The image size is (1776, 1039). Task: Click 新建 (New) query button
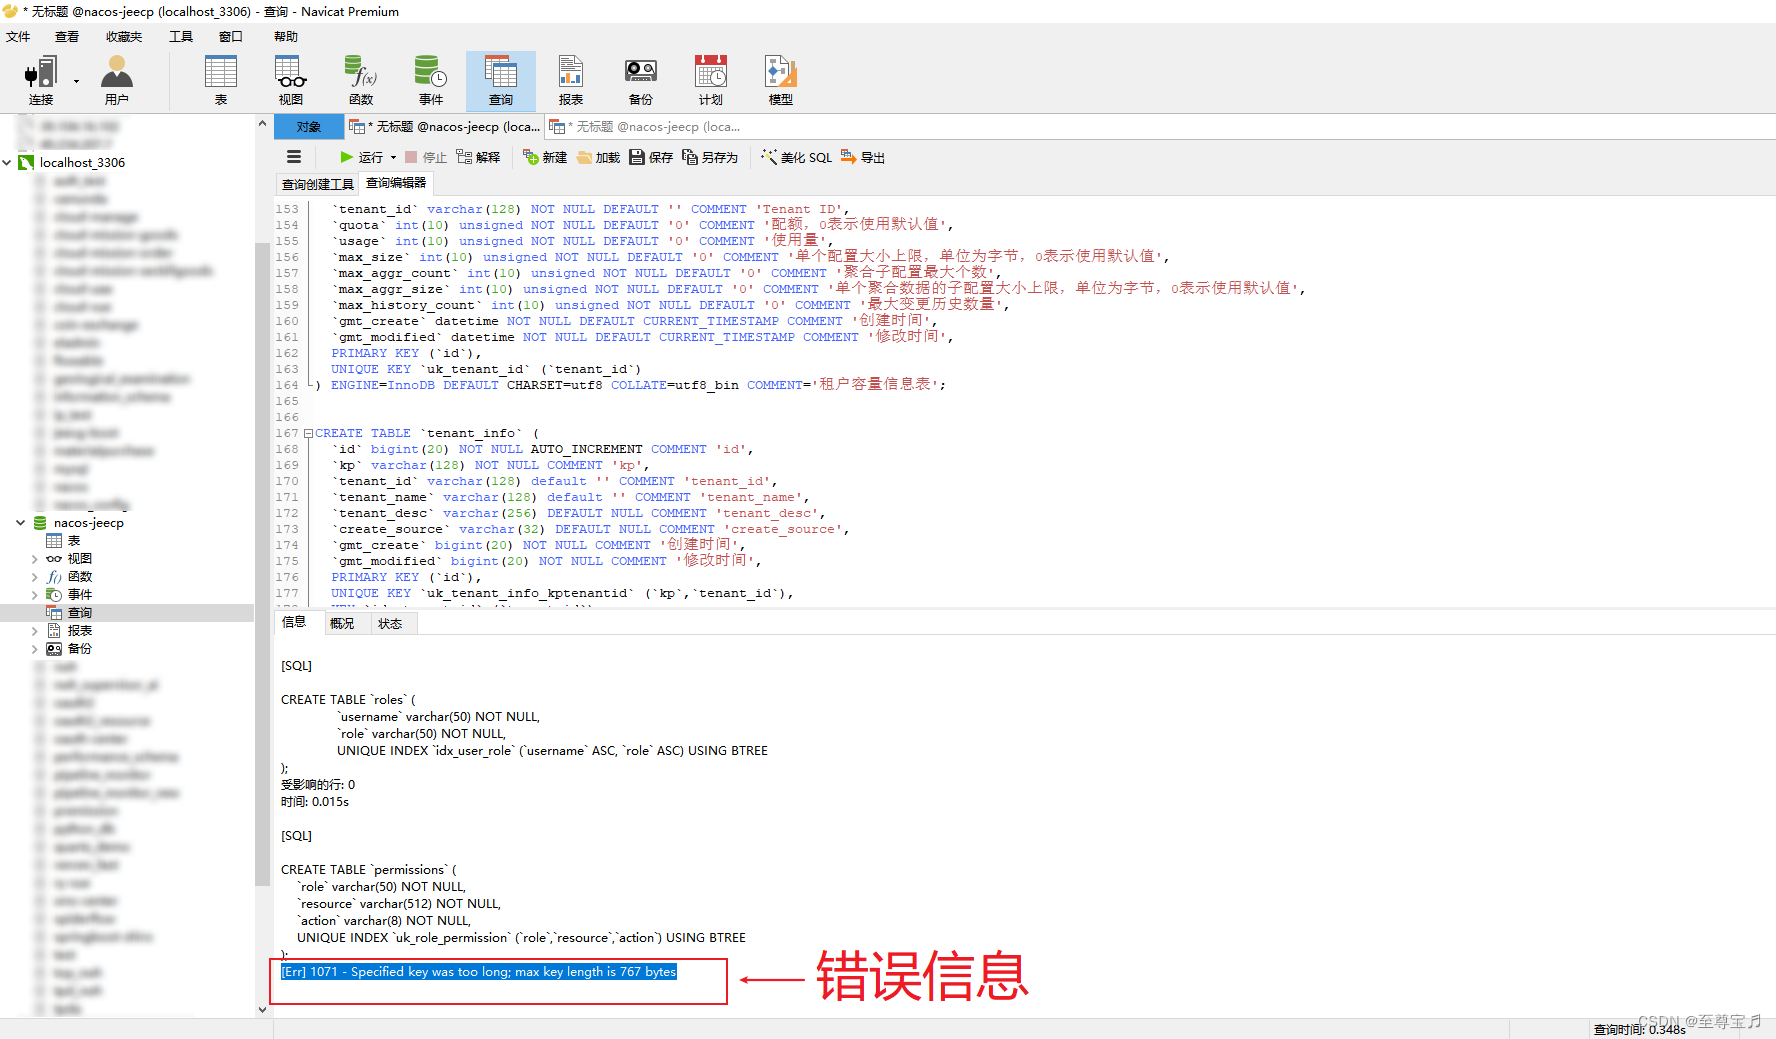tap(545, 157)
